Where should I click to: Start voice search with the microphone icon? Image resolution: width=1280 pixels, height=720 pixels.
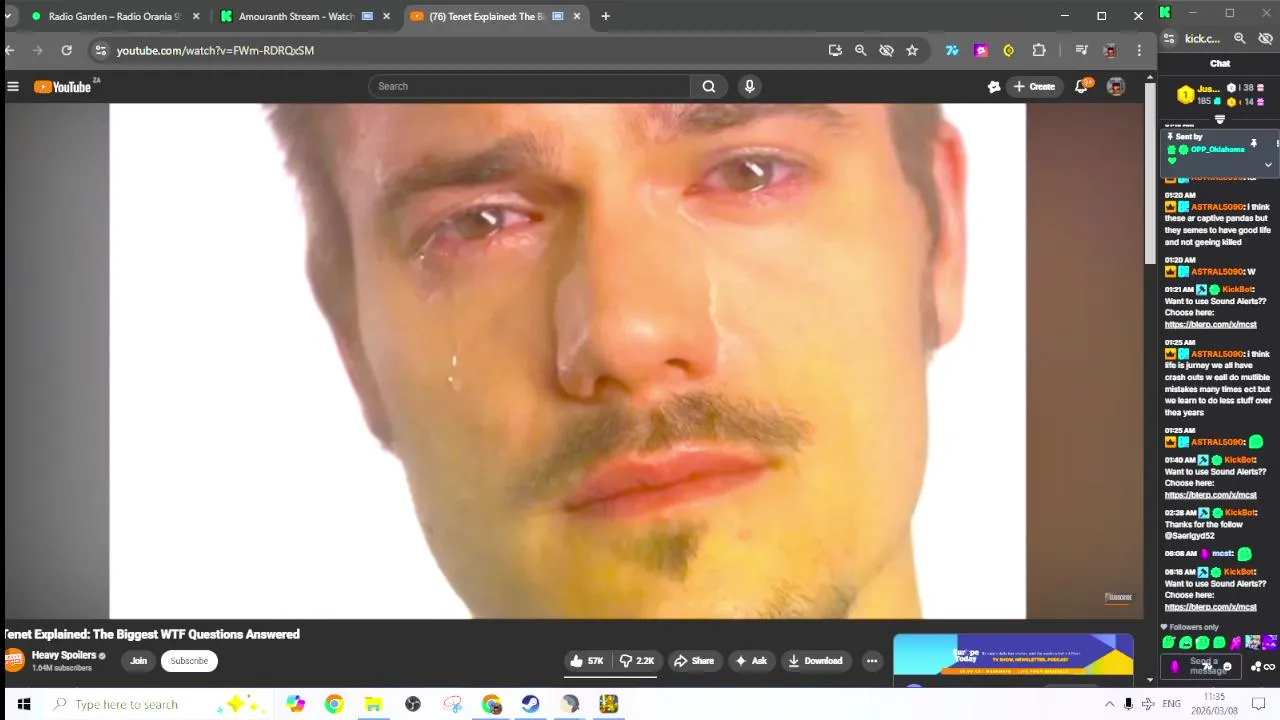pyautogui.click(x=749, y=86)
